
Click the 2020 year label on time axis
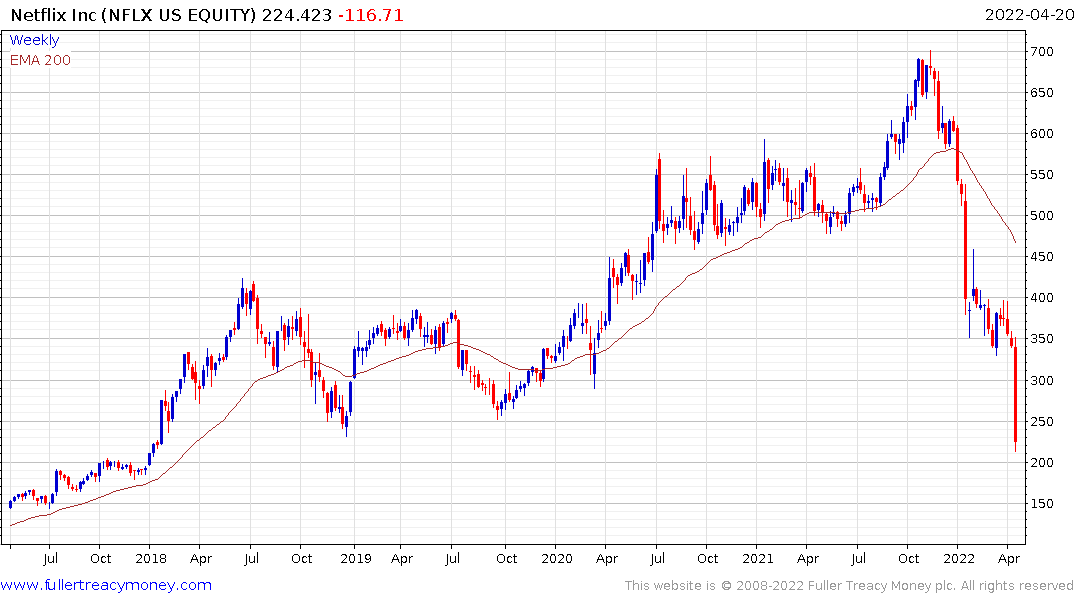[x=557, y=559]
